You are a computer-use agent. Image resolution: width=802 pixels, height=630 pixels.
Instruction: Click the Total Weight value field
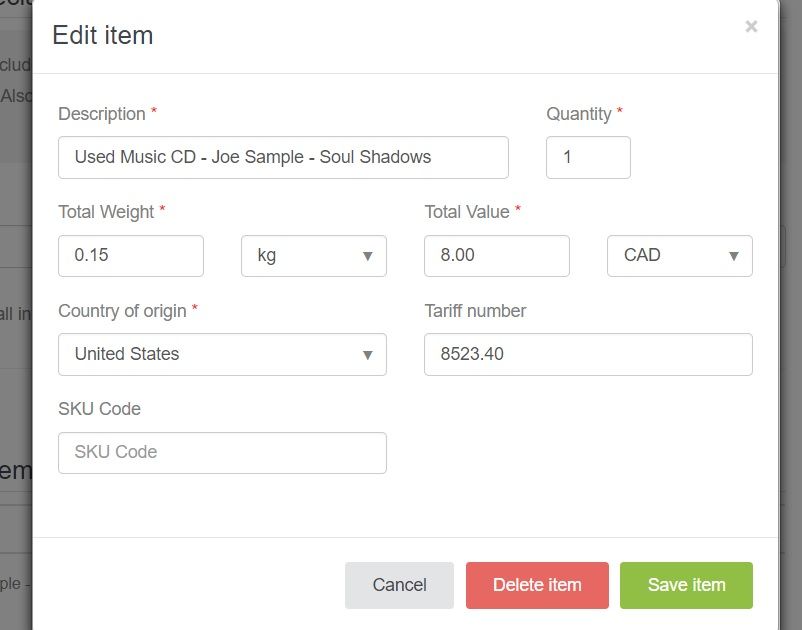[131, 255]
